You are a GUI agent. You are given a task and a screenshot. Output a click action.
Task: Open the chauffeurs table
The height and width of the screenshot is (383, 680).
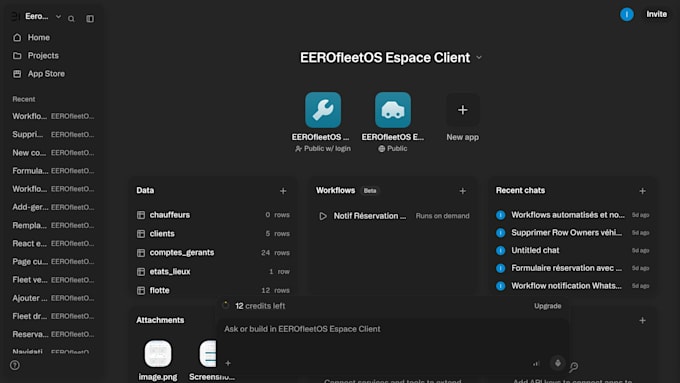(213, 215)
